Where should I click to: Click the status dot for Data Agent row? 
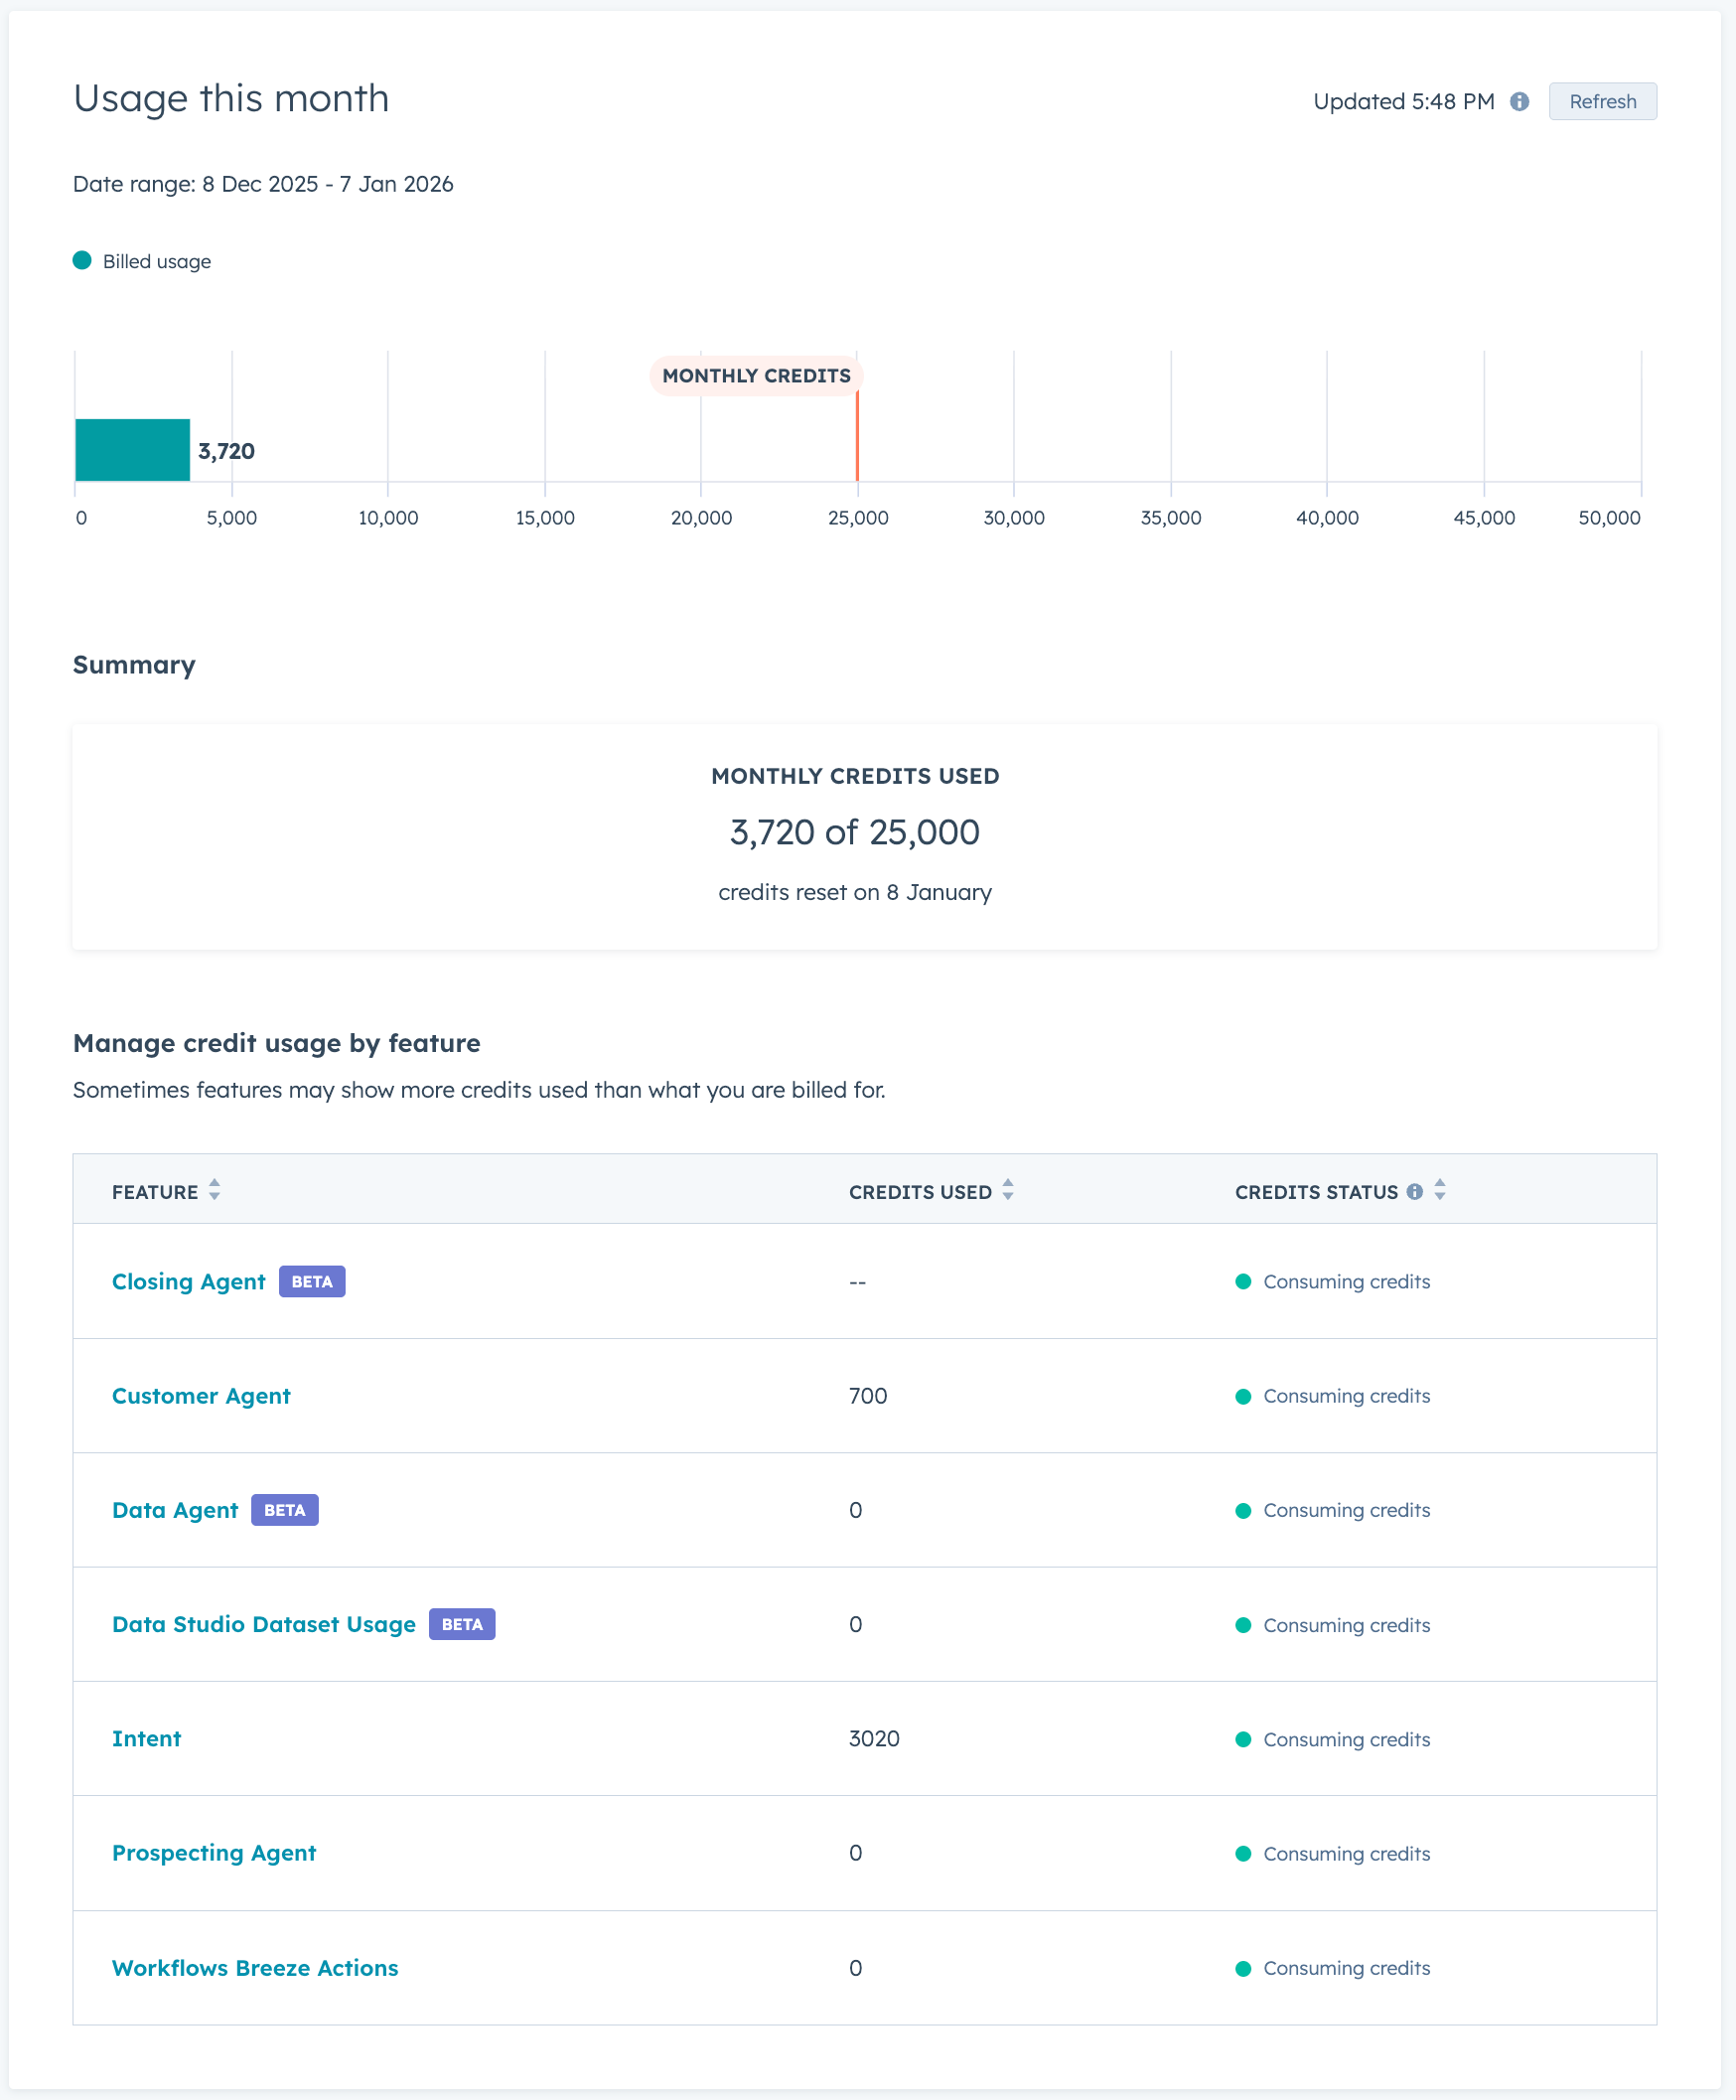(x=1243, y=1510)
